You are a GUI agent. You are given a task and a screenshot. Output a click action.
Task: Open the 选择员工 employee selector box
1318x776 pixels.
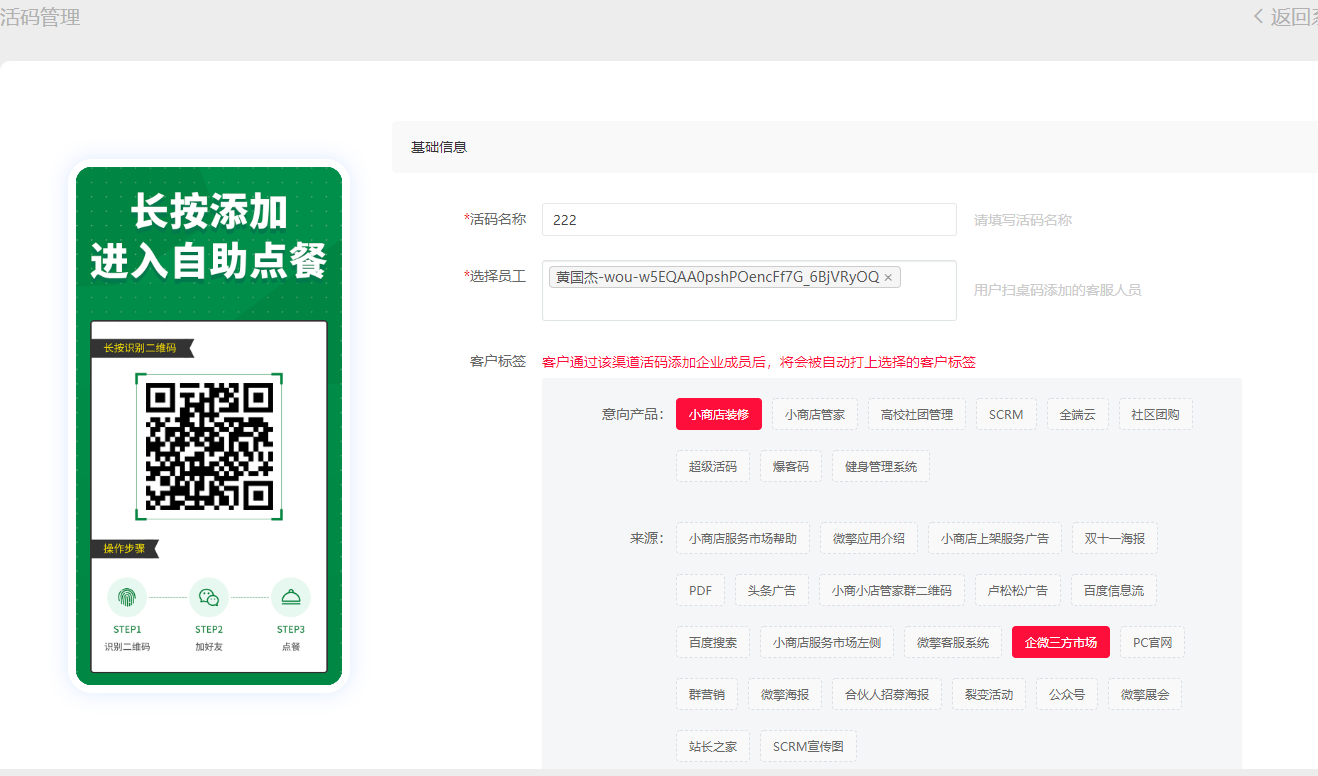748,302
